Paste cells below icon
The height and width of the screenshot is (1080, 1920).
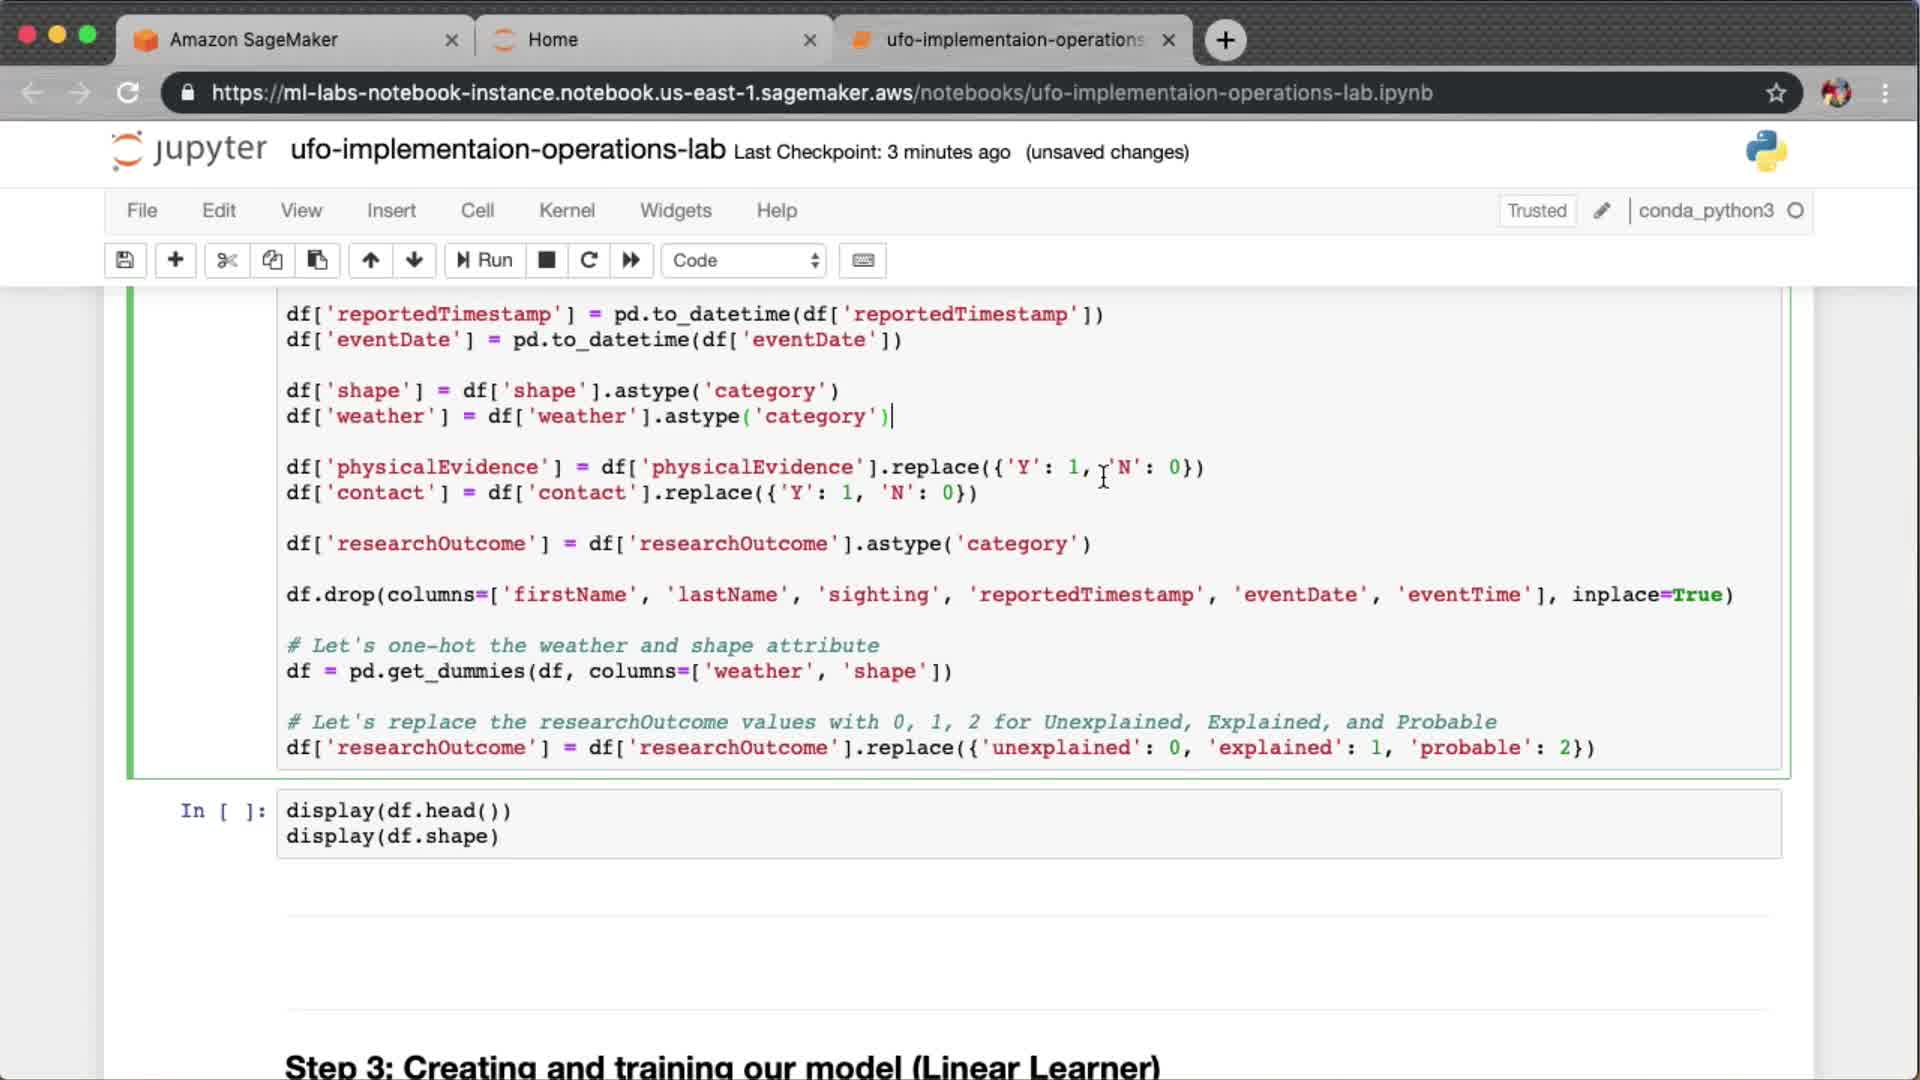(x=317, y=260)
